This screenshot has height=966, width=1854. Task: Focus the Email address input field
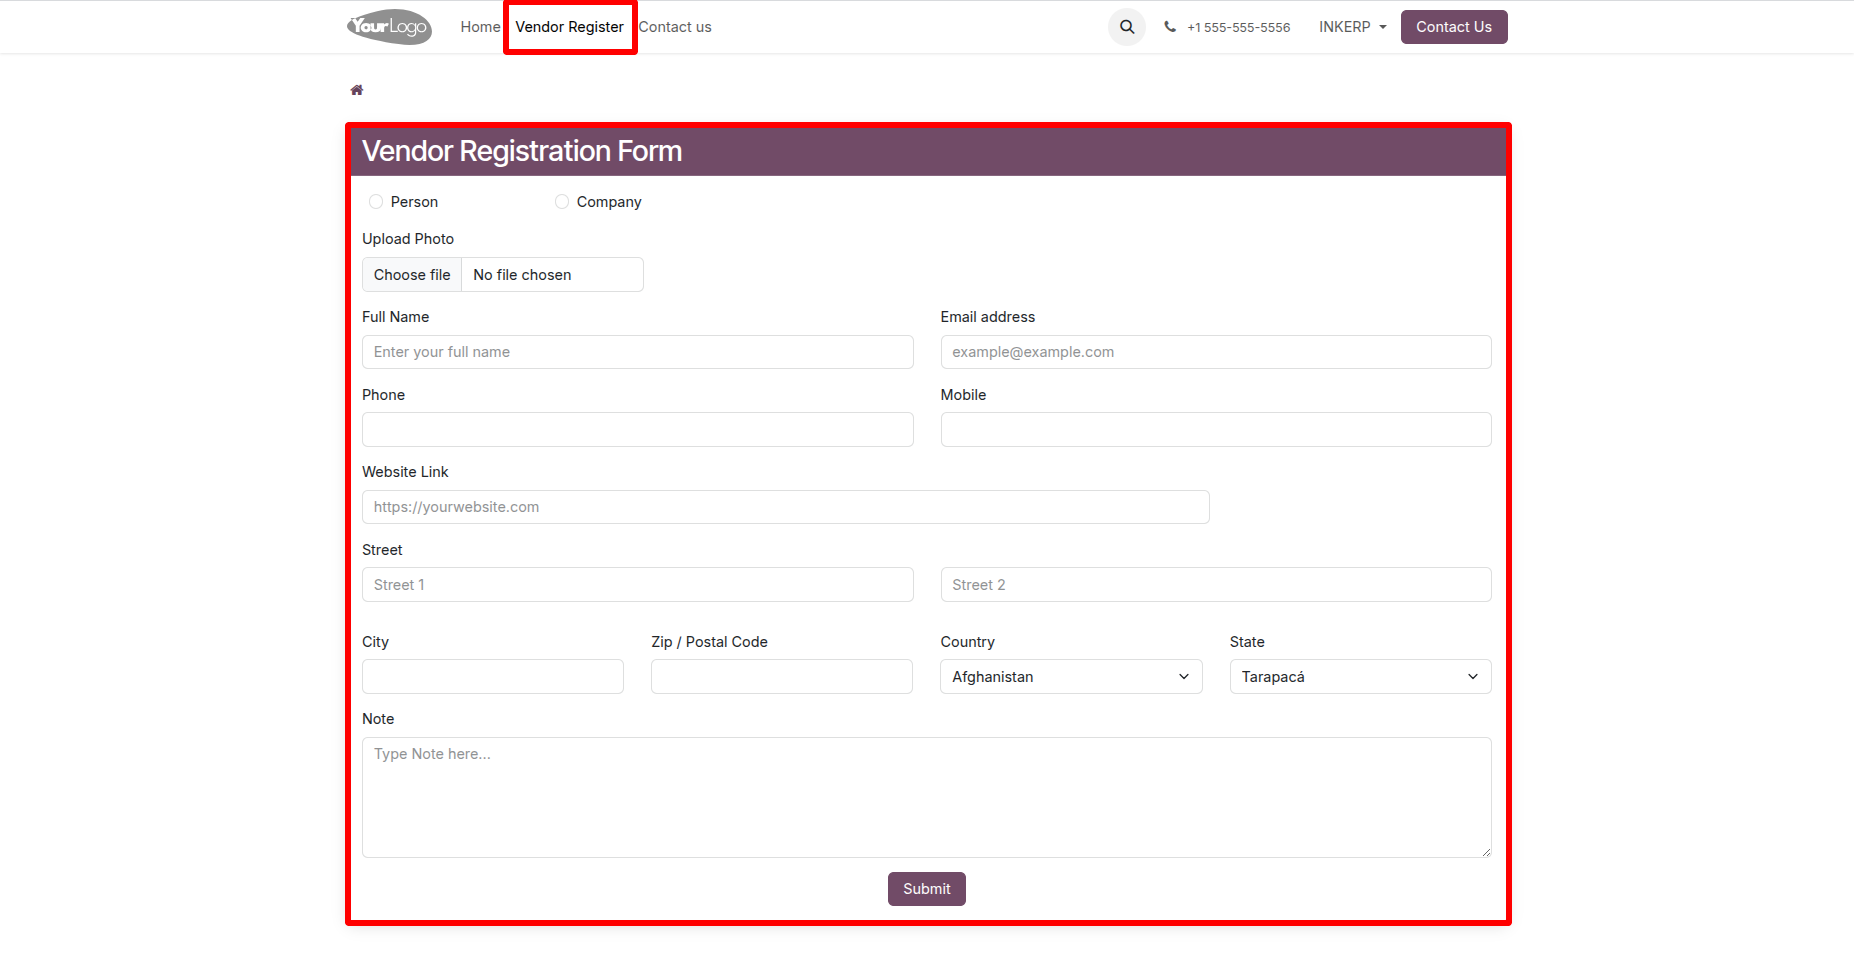[x=1216, y=352]
